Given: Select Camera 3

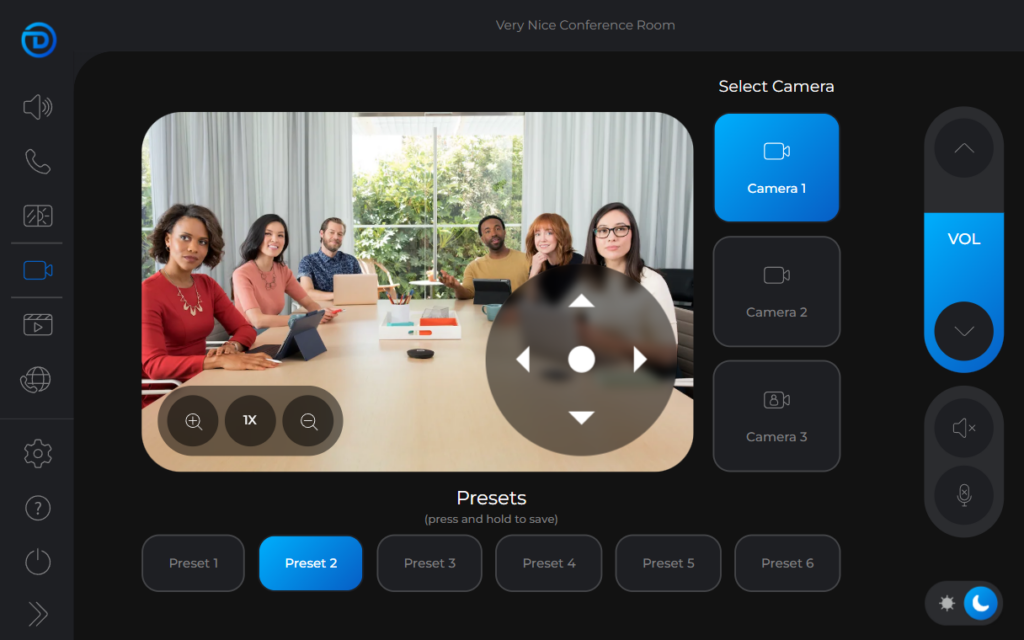Looking at the screenshot, I should click(776, 416).
